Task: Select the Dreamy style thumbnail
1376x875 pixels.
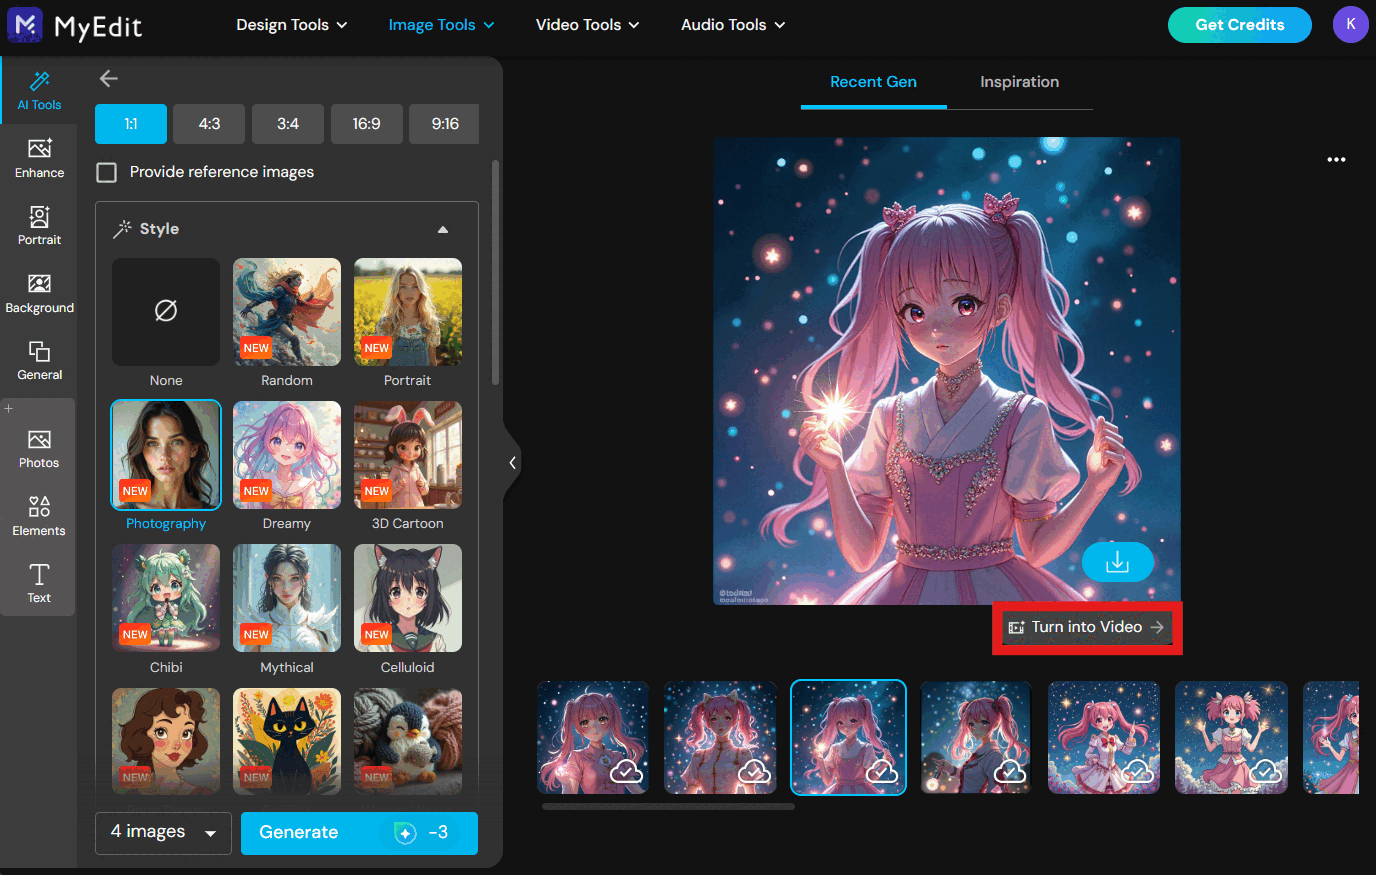Action: tap(287, 455)
